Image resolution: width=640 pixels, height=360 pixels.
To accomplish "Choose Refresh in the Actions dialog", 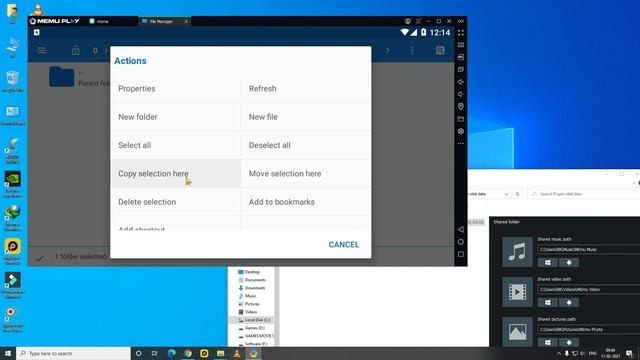I will tap(306, 89).
